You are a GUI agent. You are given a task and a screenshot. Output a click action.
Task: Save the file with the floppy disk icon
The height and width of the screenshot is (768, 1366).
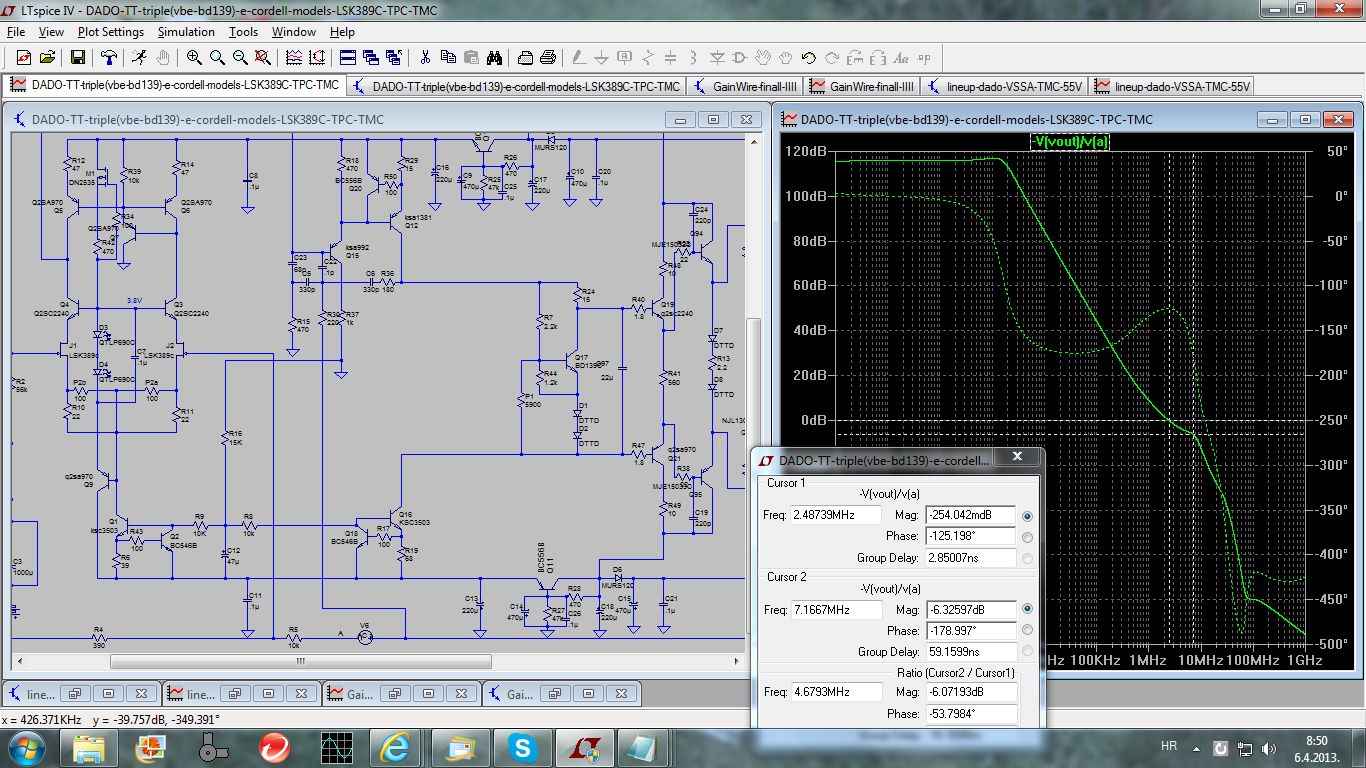[77, 57]
